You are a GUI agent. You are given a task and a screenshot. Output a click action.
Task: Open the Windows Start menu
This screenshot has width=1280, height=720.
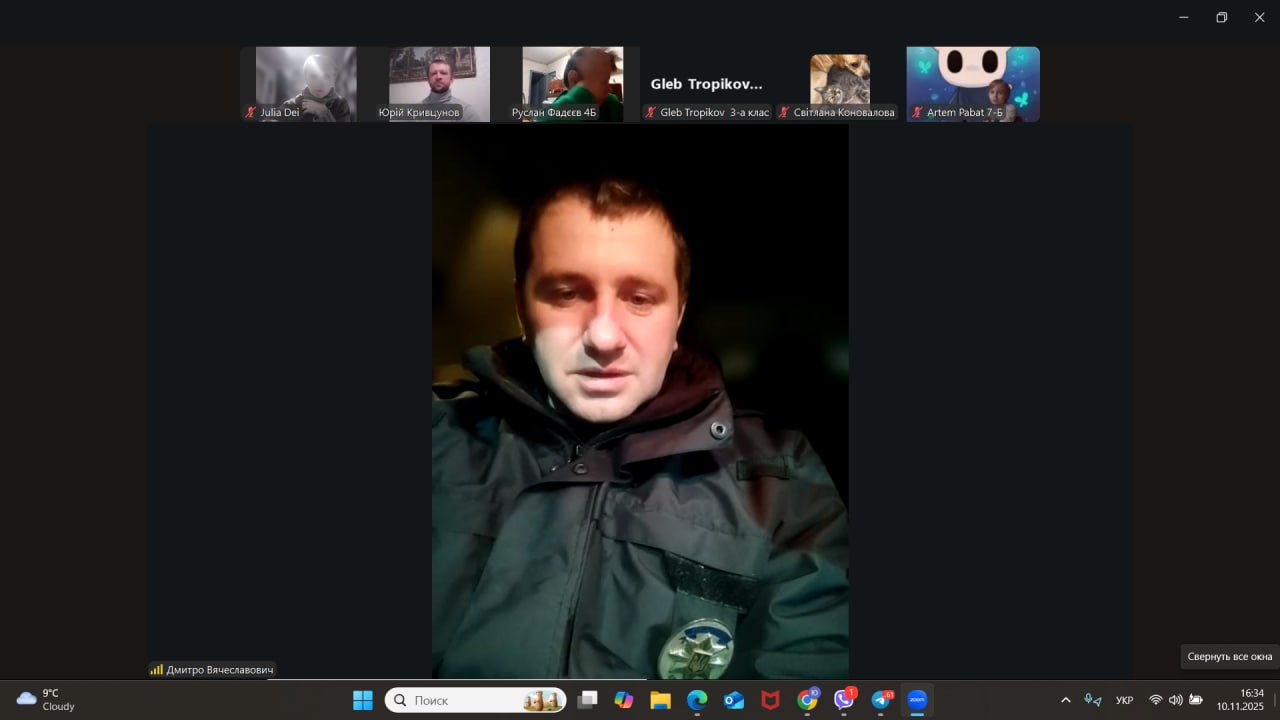(363, 700)
